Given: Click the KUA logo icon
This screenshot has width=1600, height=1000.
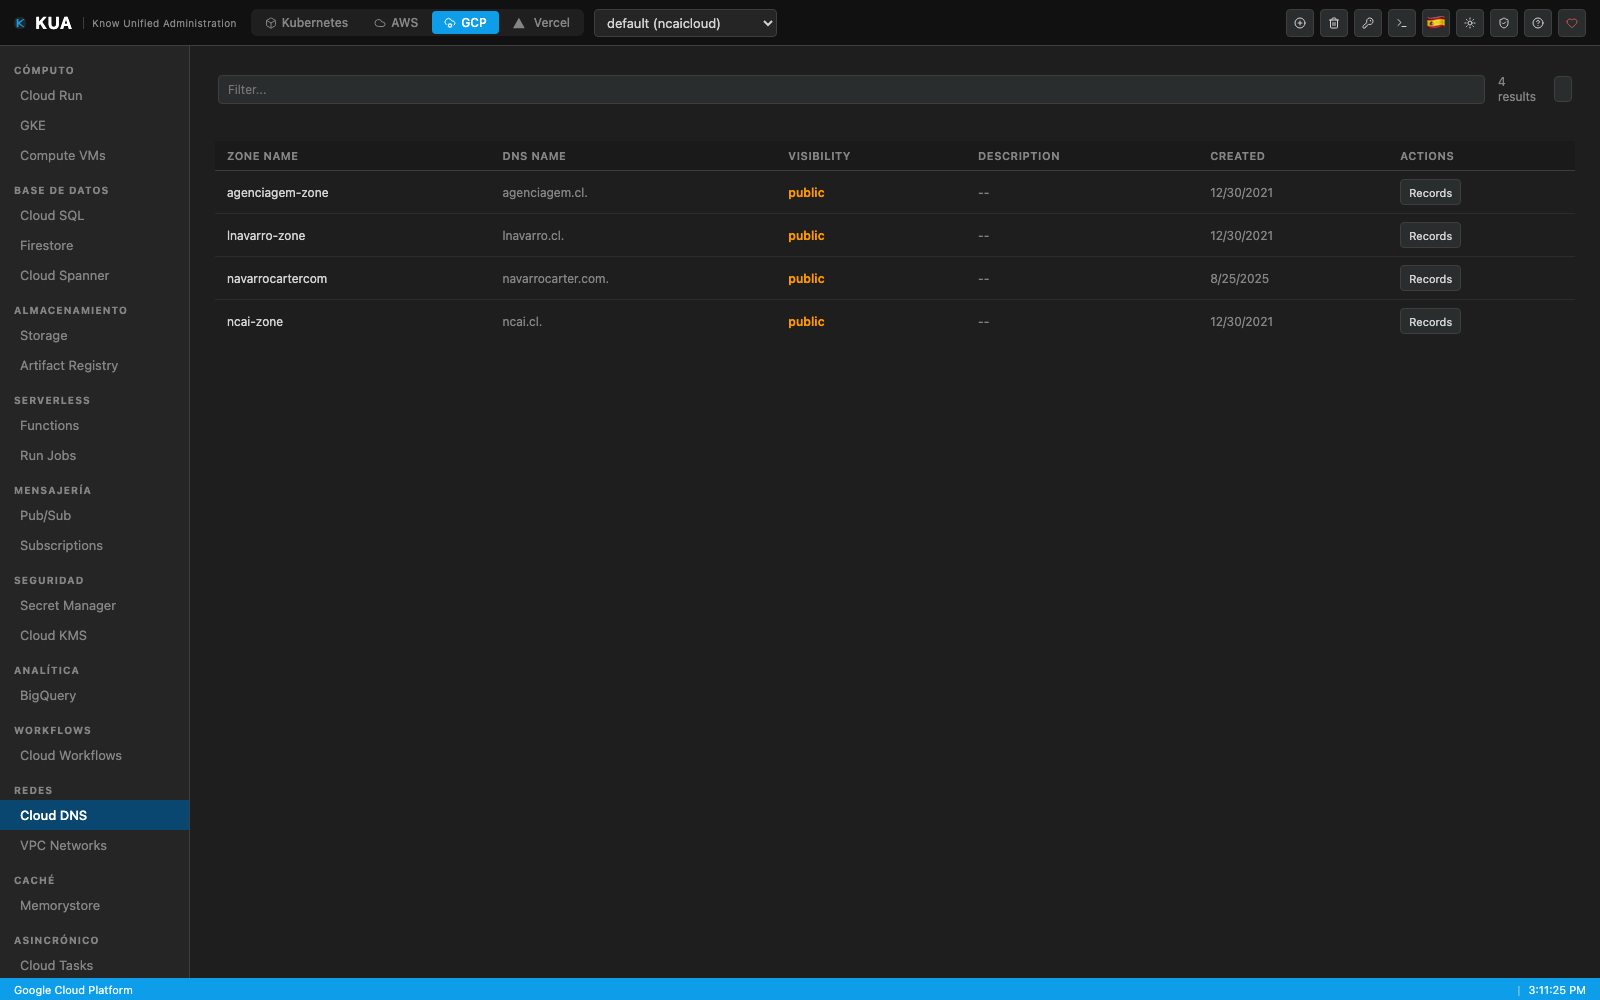Looking at the screenshot, I should tap(20, 23).
